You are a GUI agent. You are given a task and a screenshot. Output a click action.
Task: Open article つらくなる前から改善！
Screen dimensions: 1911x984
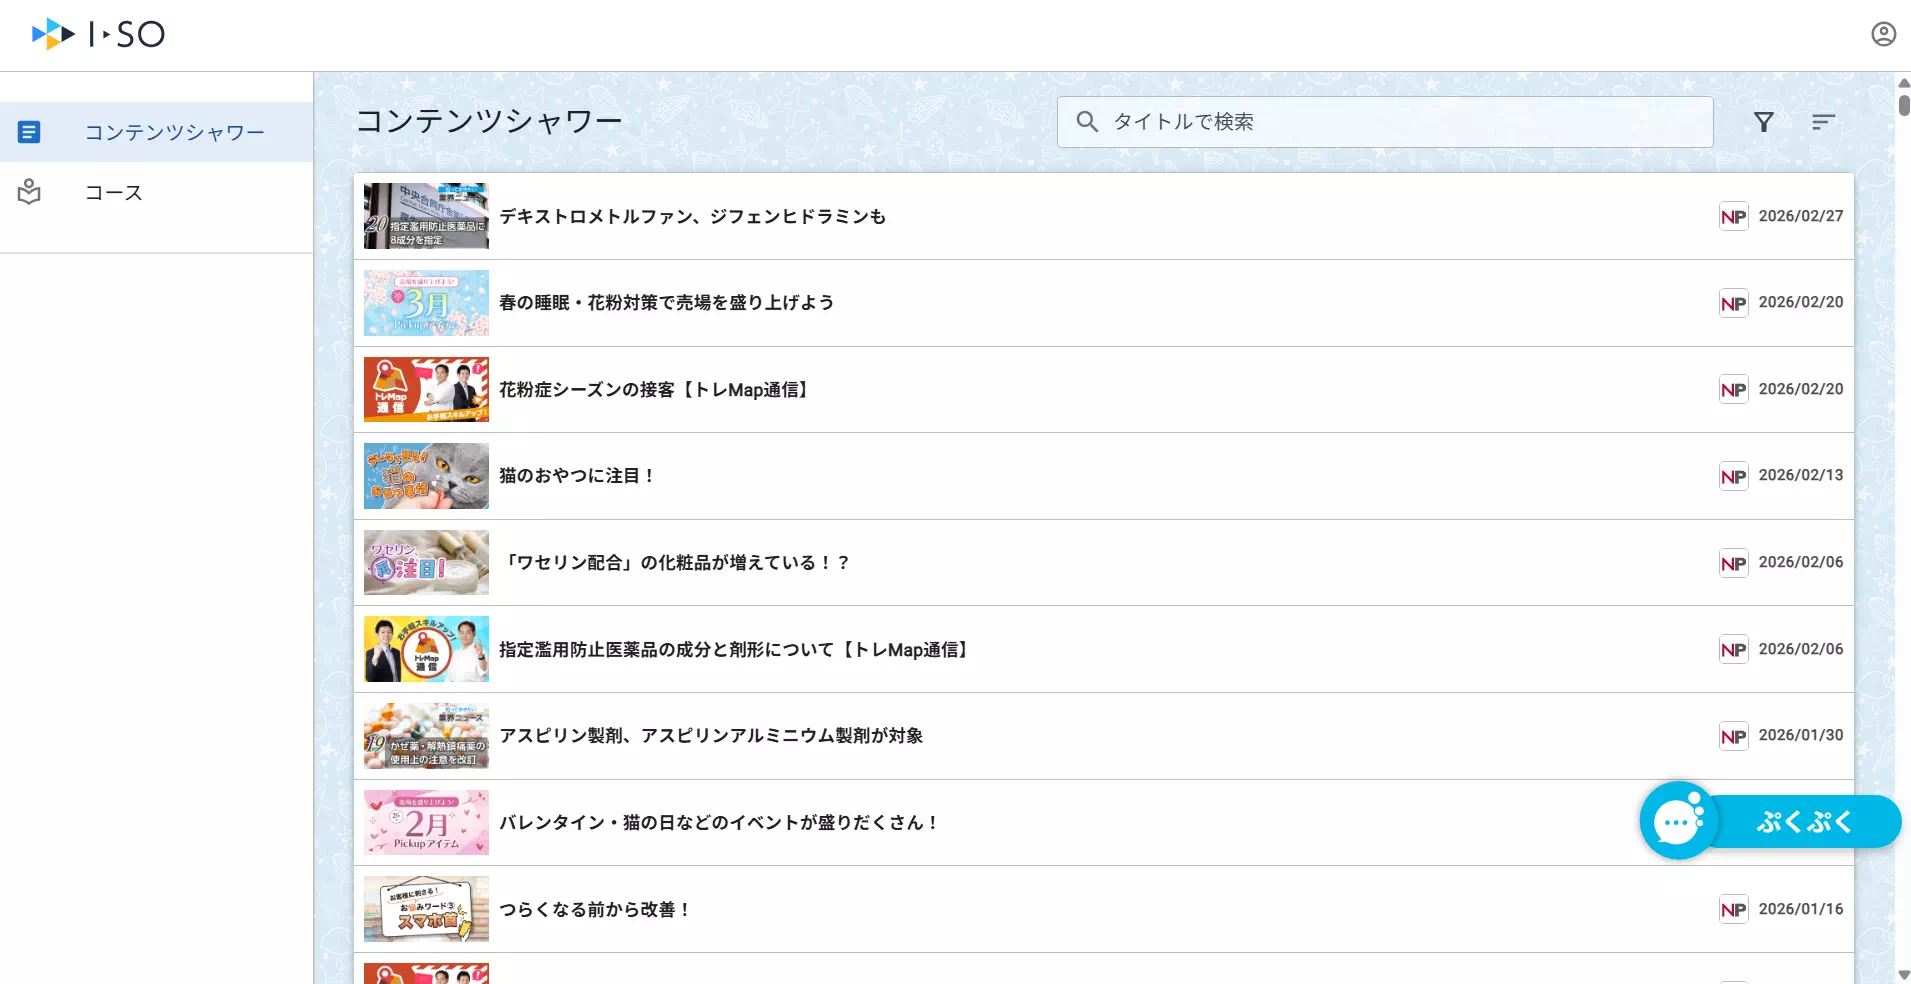click(595, 909)
